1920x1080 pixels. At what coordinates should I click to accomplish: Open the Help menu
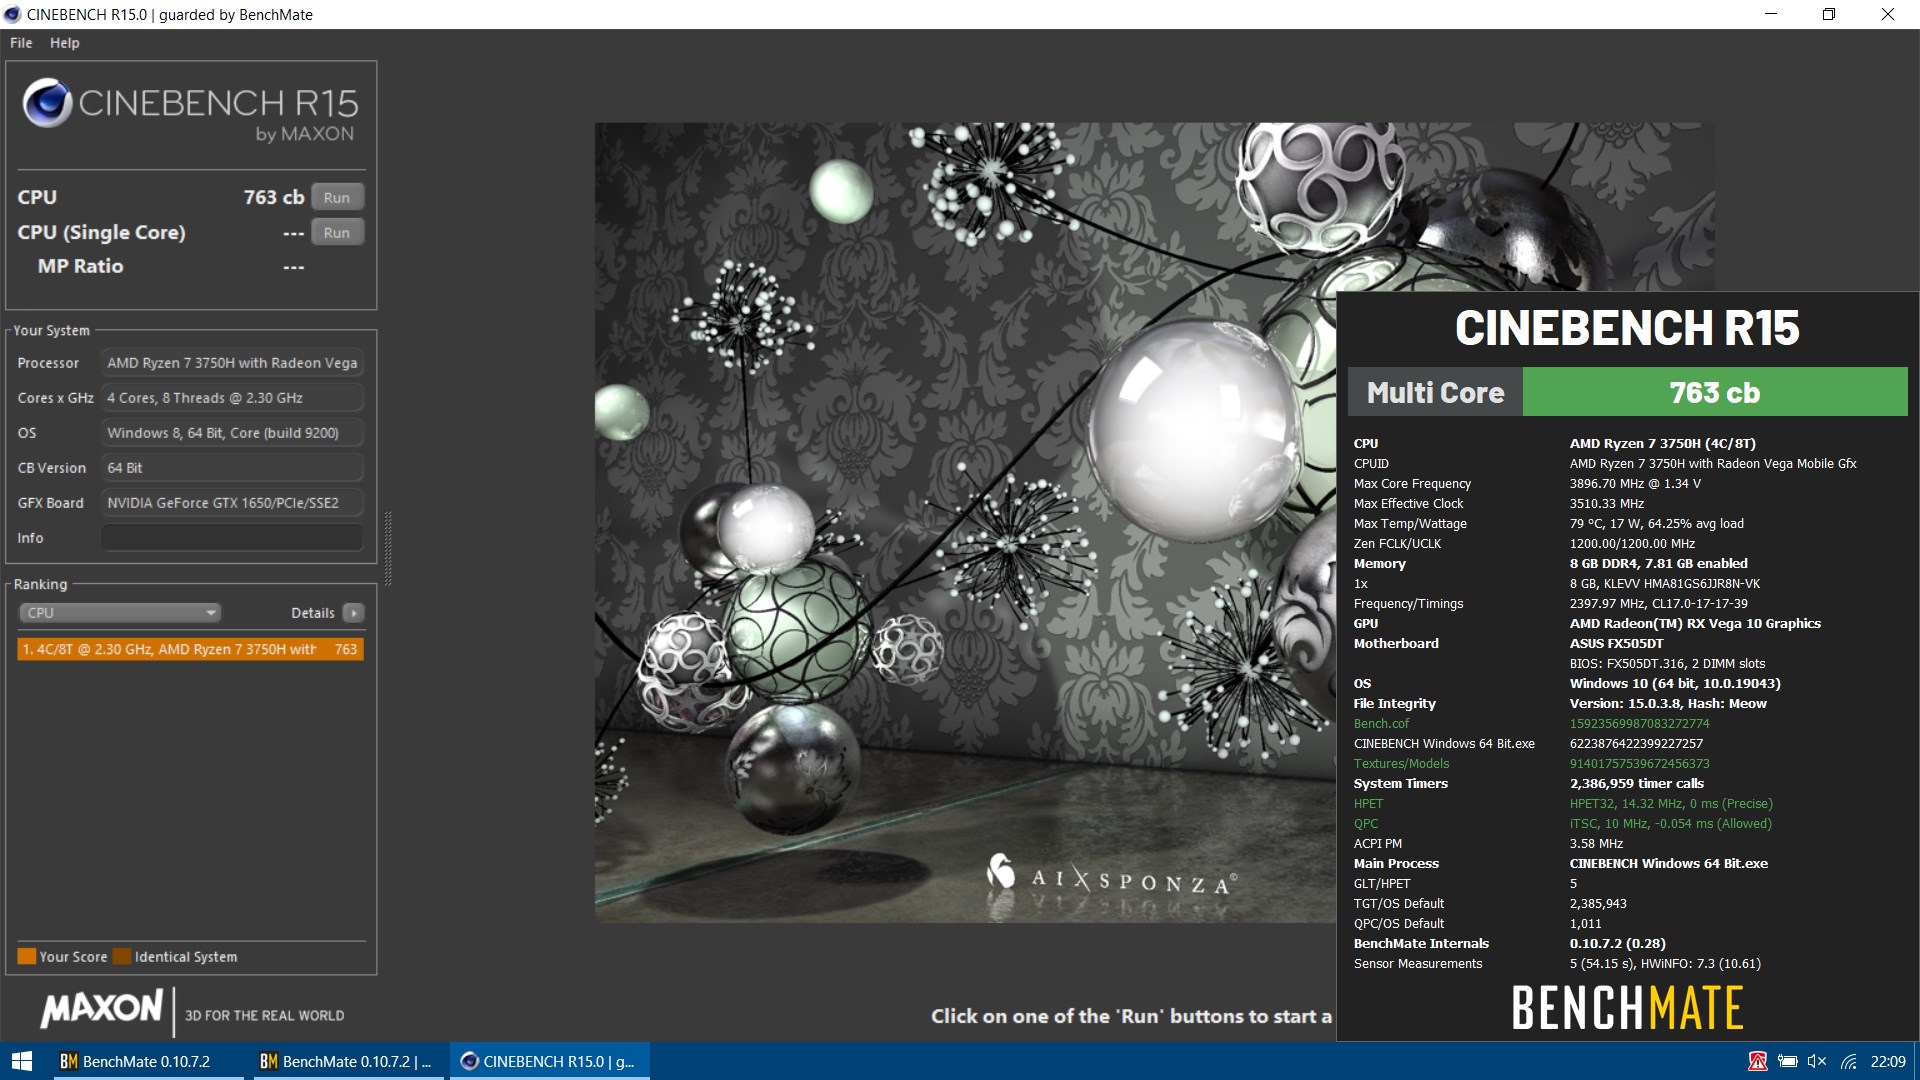pyautogui.click(x=65, y=43)
